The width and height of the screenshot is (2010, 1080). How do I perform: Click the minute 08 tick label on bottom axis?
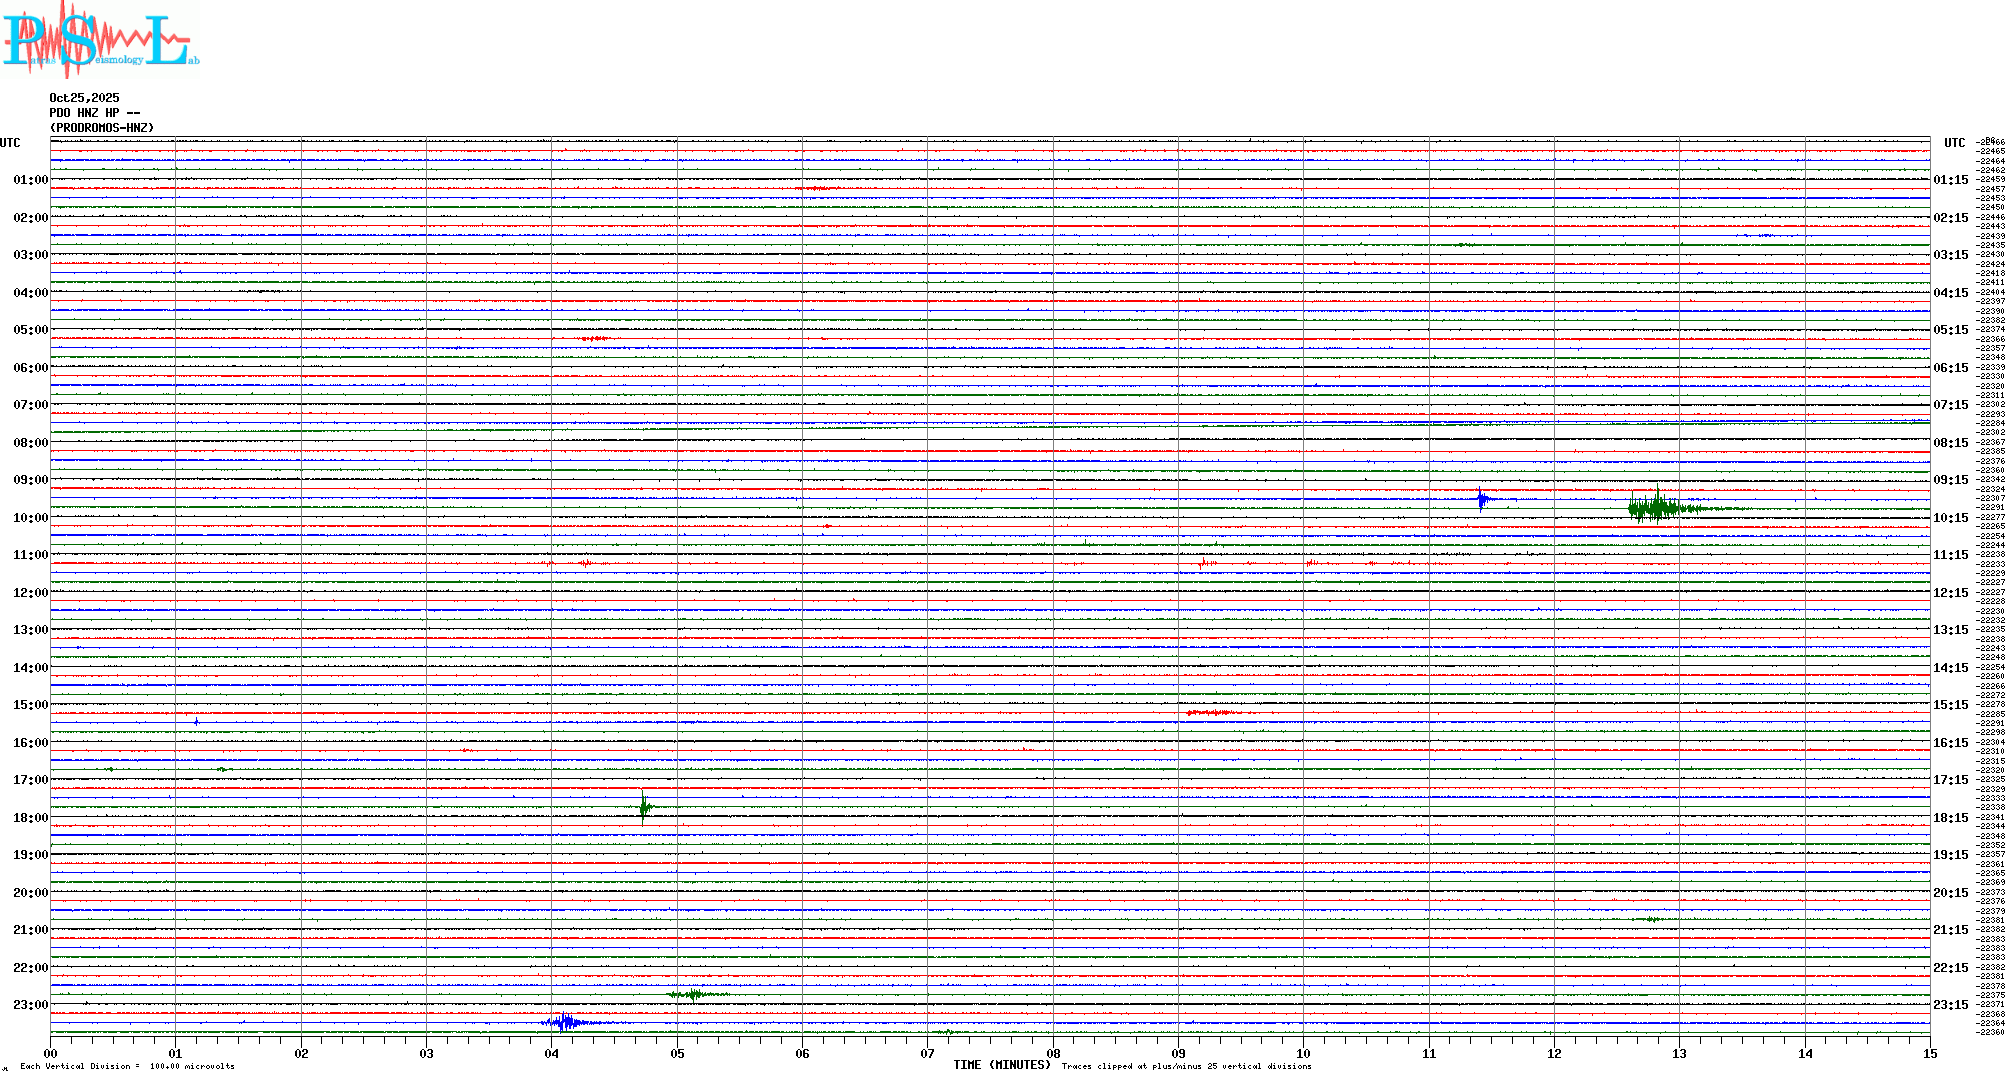(x=1053, y=1053)
